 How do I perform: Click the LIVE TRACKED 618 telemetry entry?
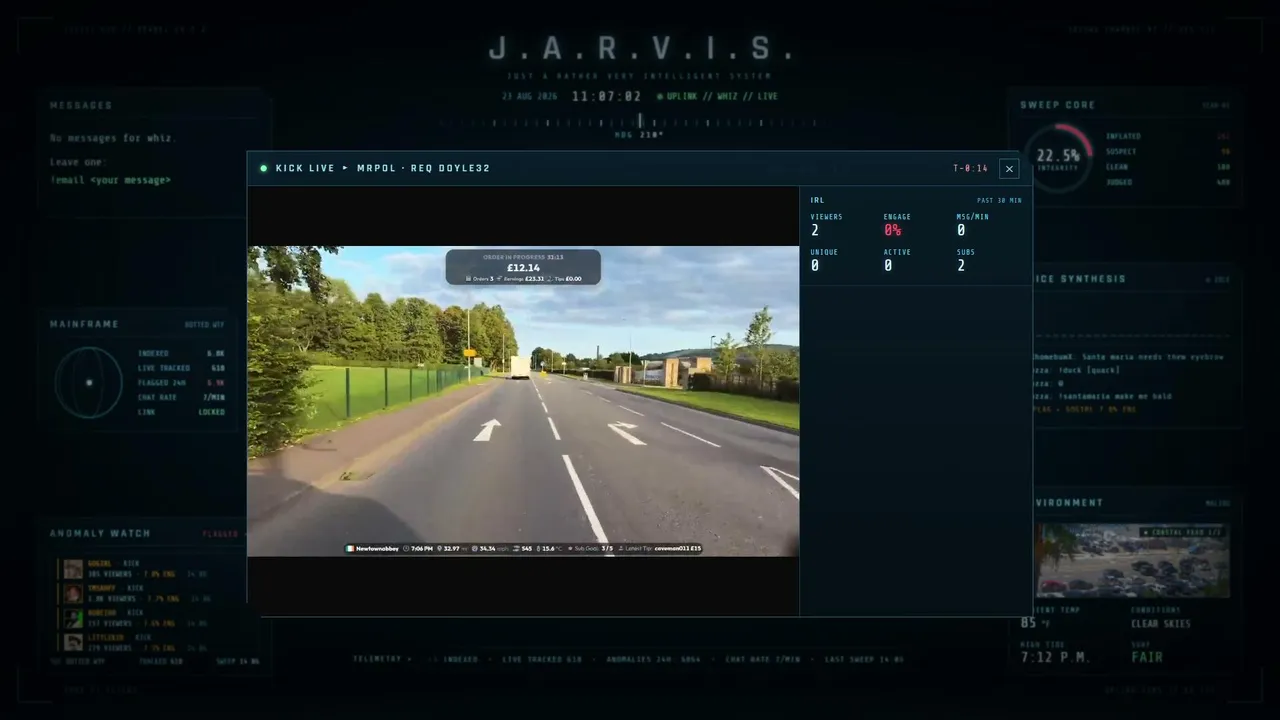[542, 660]
